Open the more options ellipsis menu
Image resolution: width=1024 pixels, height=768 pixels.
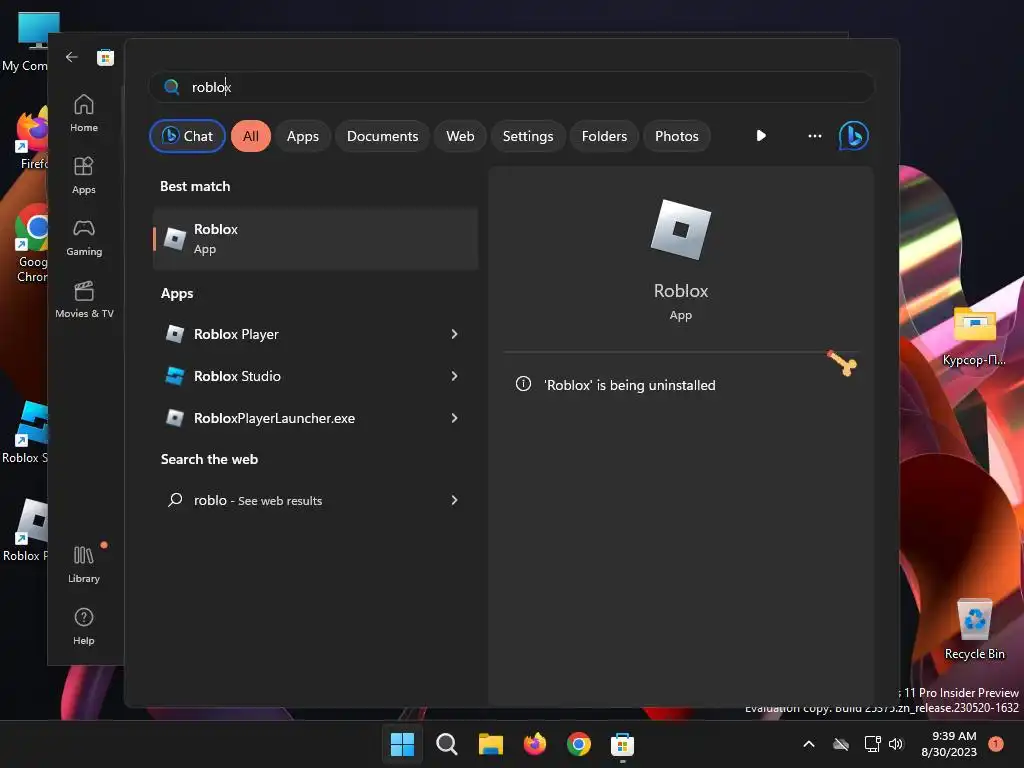point(814,136)
